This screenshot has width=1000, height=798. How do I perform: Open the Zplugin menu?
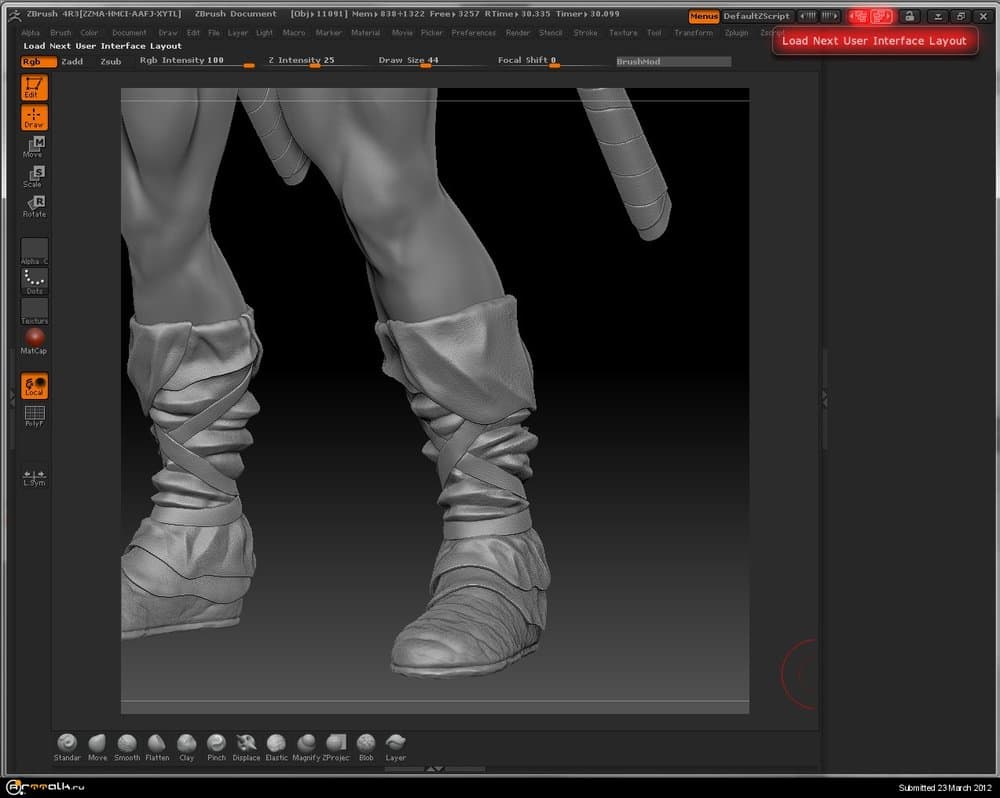737,33
